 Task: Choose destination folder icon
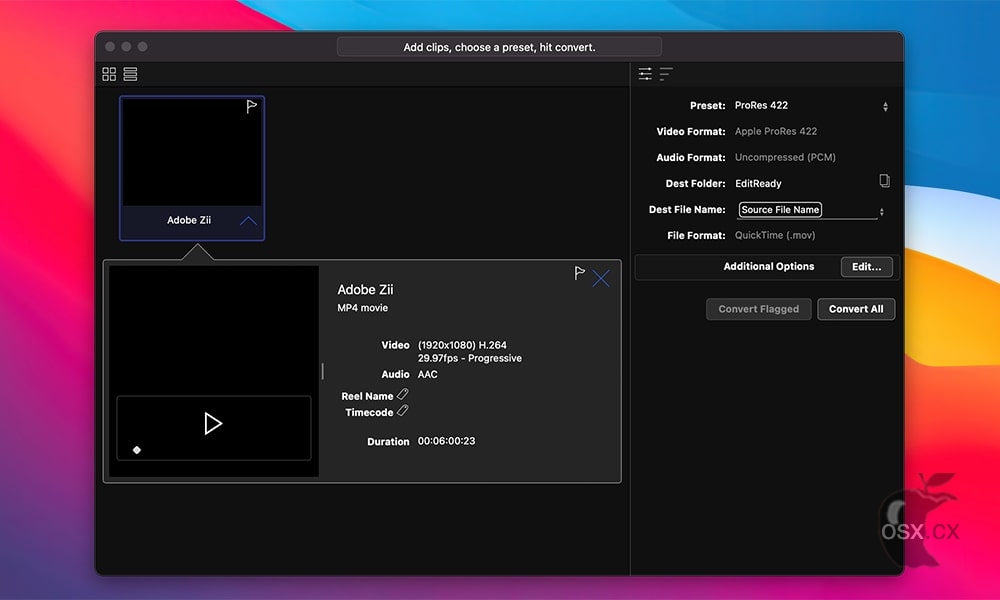pos(885,181)
